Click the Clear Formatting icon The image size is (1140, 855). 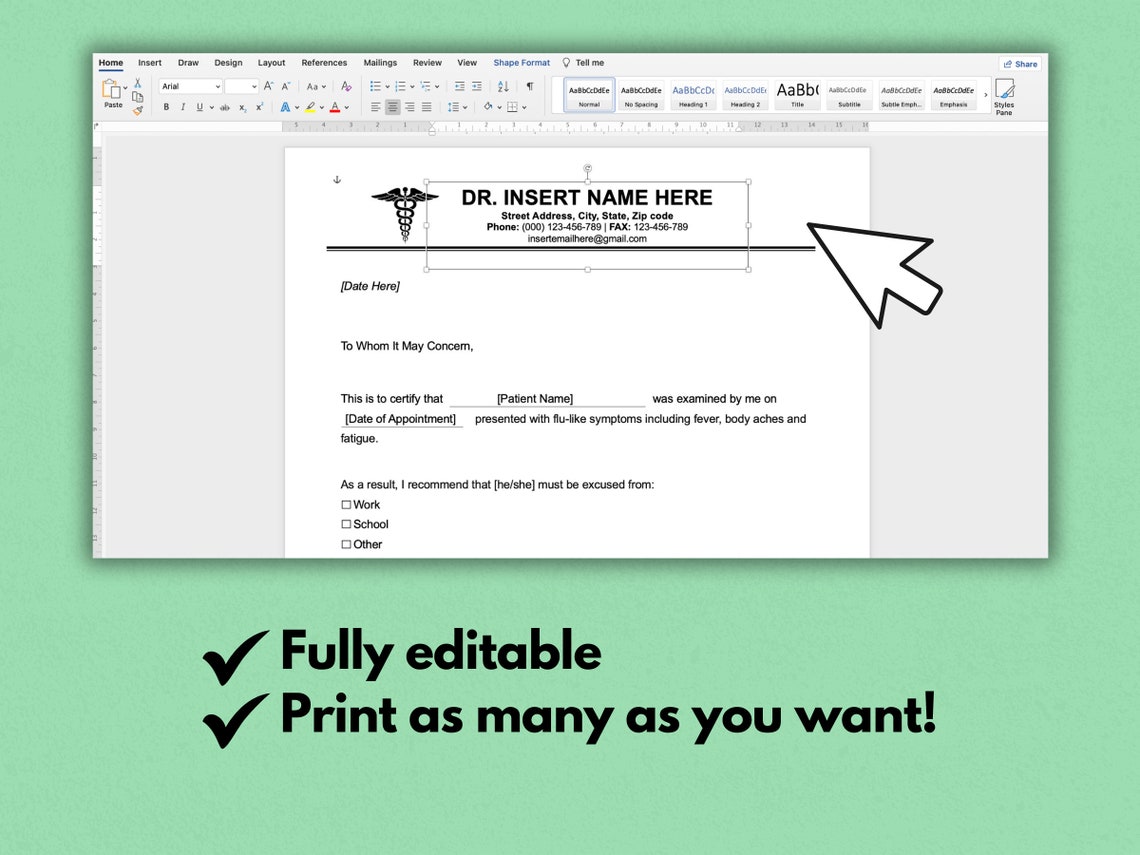tap(346, 88)
